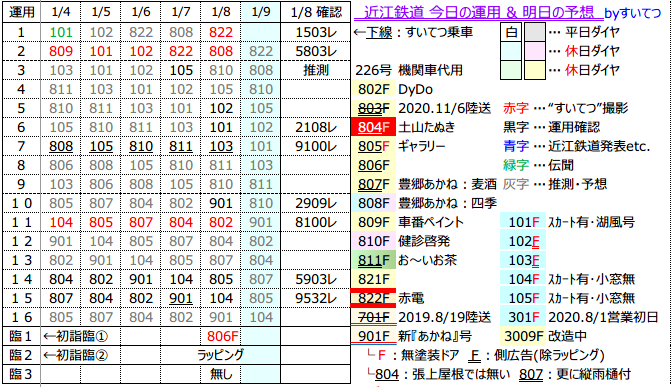Click the pink 休日ダイヤ legend swatch
671x387 pixels.
535,51
